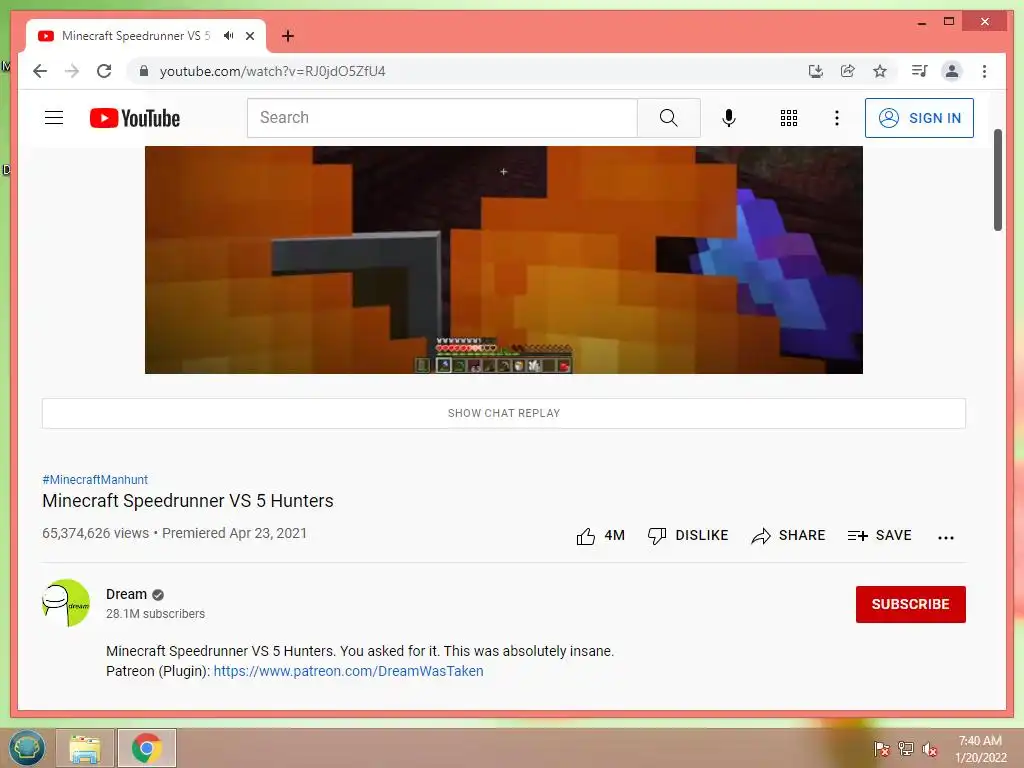
Task: Click the page vertical scrollbar thumb
Action: pos(997,180)
